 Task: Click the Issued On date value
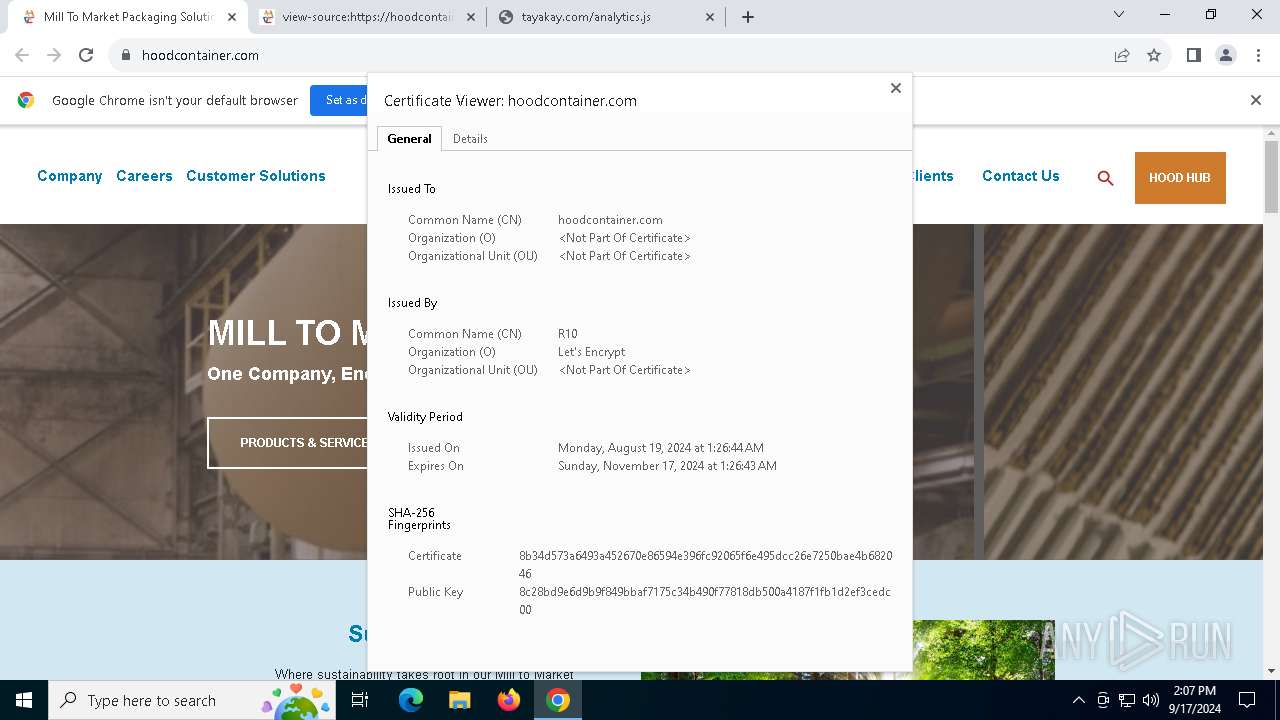pos(660,448)
